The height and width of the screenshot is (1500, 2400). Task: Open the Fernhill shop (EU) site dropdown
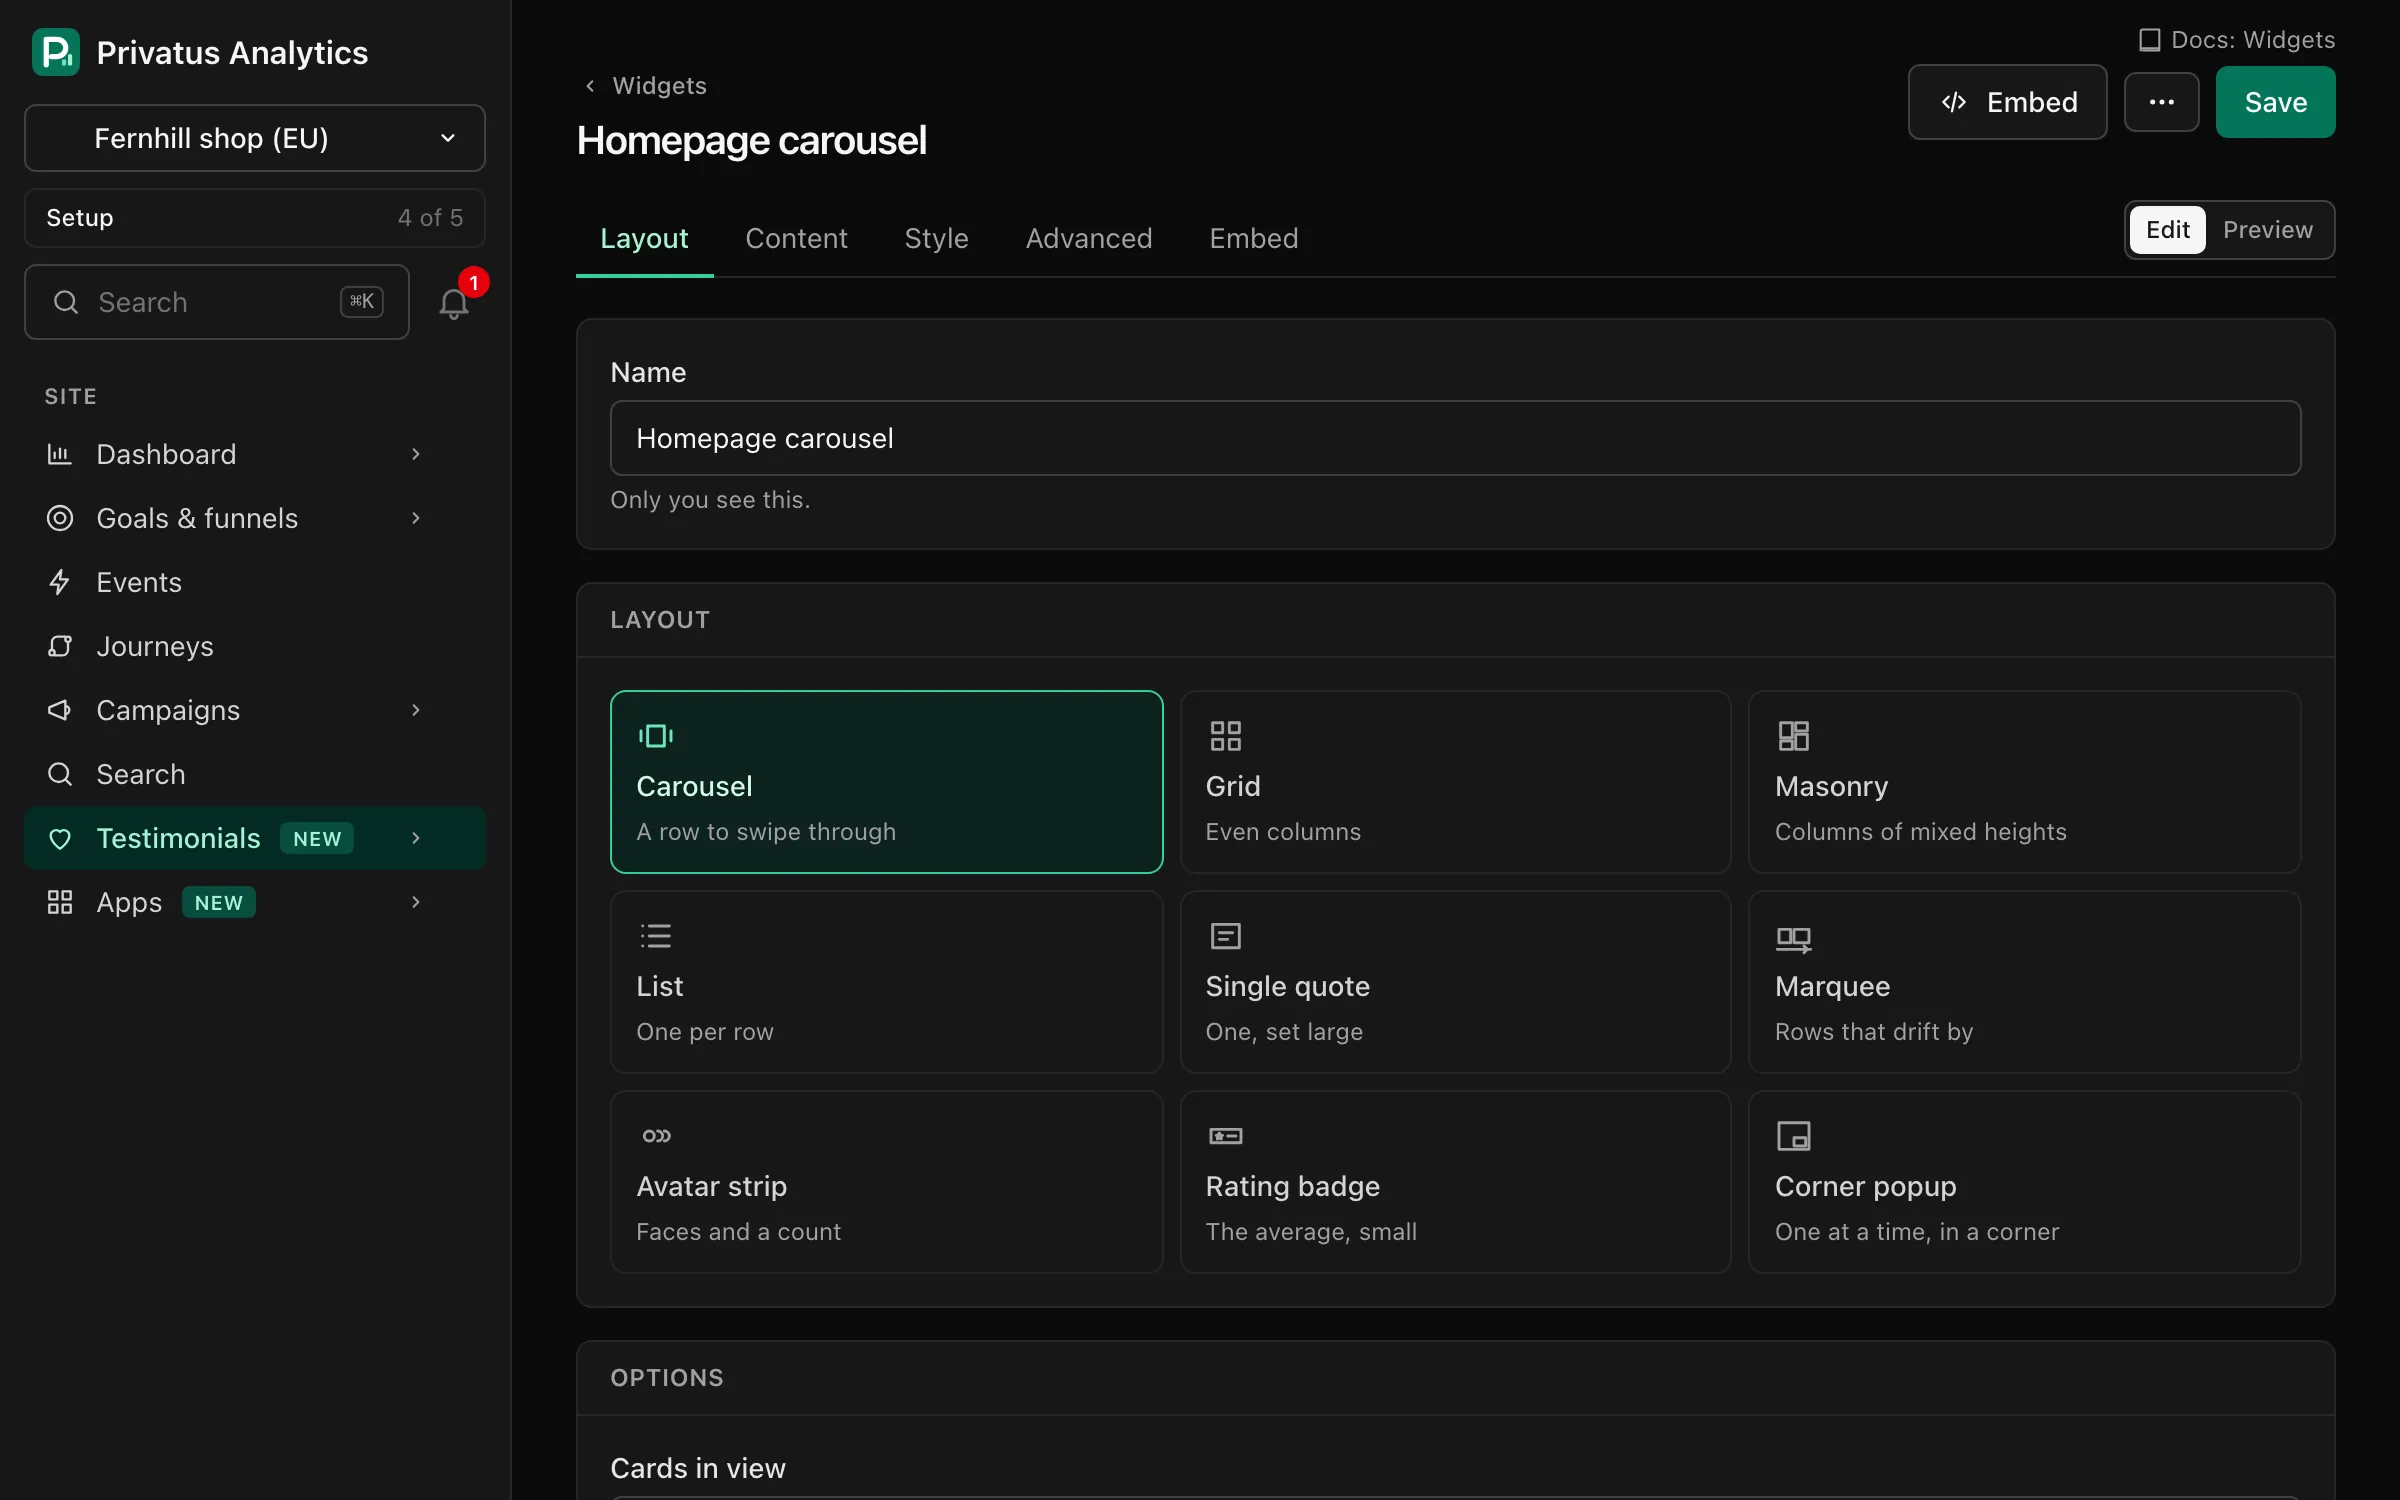click(x=254, y=138)
